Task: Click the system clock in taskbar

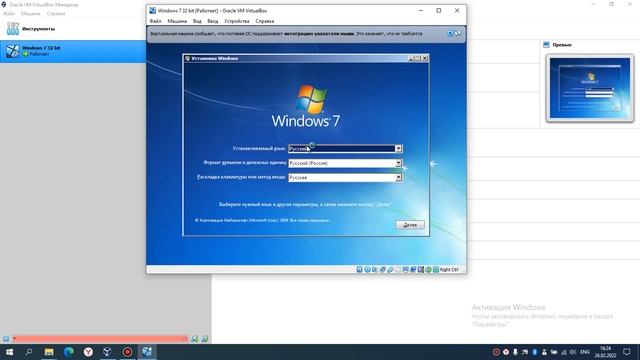Action: (605, 352)
